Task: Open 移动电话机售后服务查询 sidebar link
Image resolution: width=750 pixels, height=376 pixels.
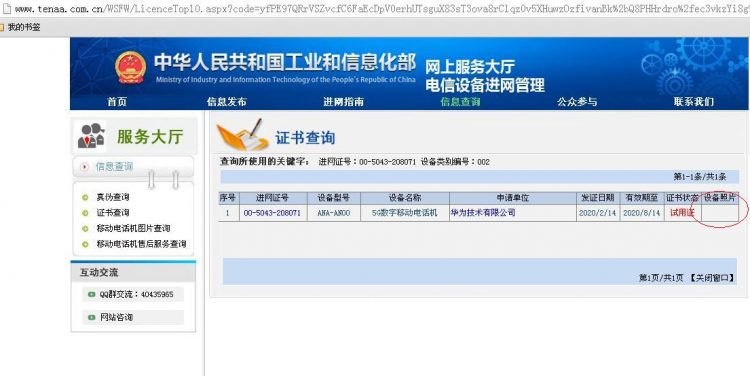Action: point(142,244)
